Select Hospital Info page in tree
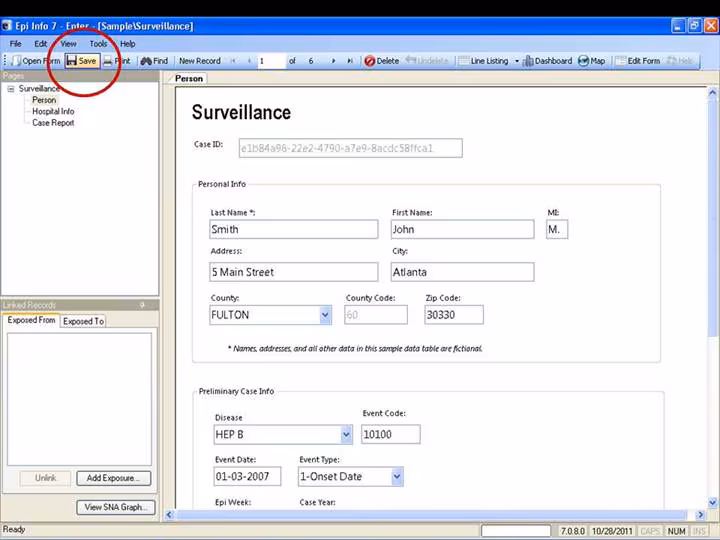The width and height of the screenshot is (720, 540). [53, 111]
